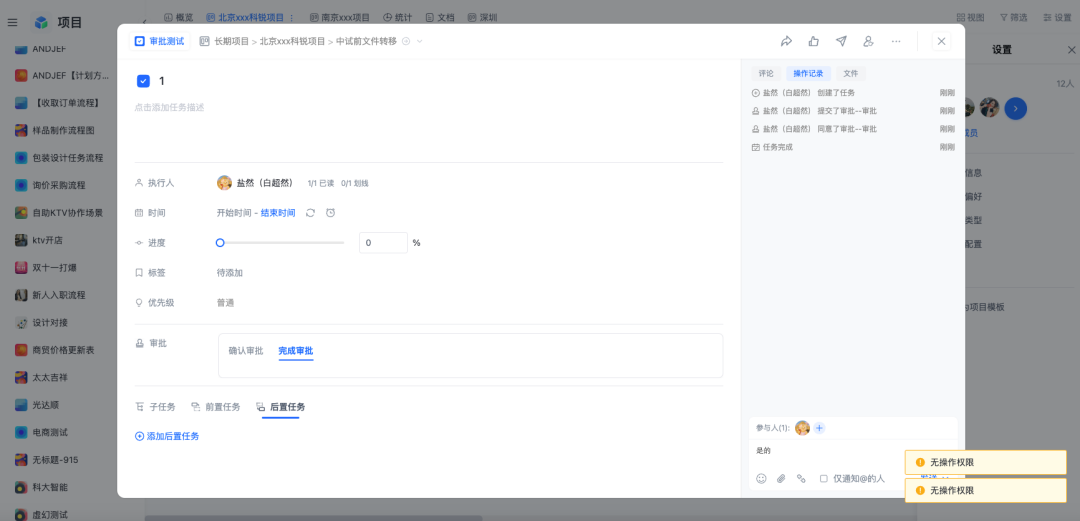Open the 文档 tab in the background
Viewport: 1080px width, 521px height.
tap(440, 17)
